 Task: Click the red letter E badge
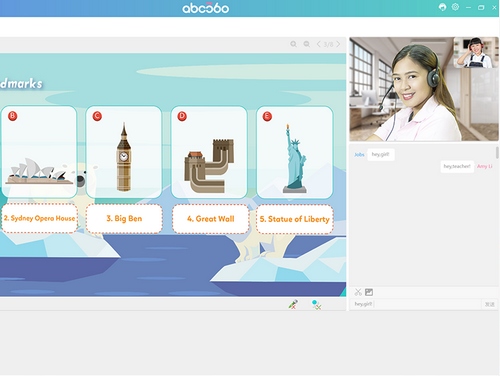(x=267, y=116)
